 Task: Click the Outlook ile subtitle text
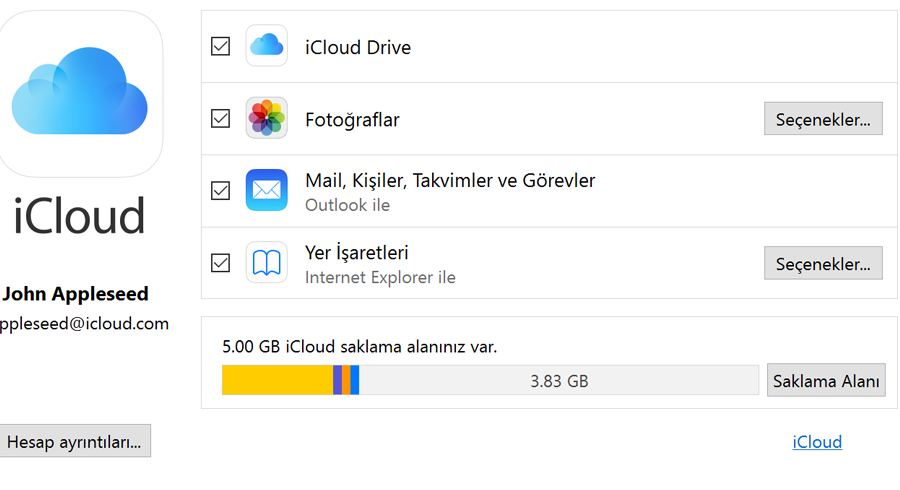point(347,205)
